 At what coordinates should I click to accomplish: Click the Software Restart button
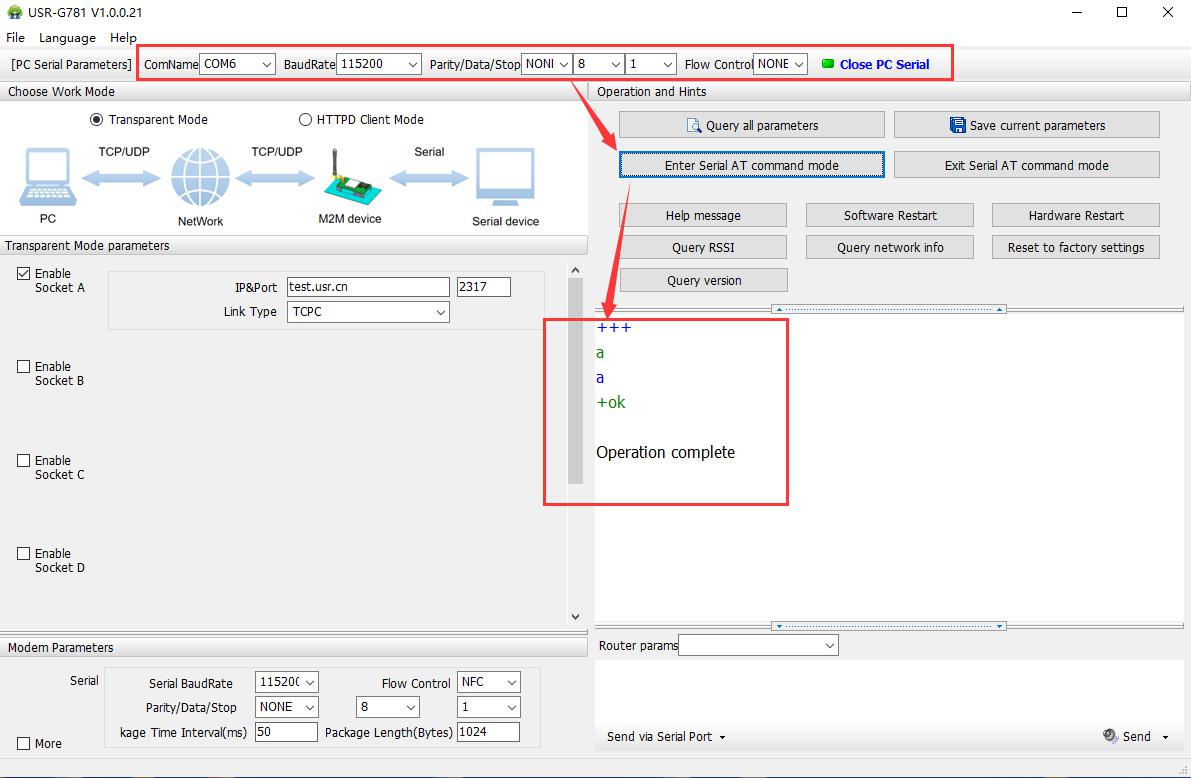(890, 215)
